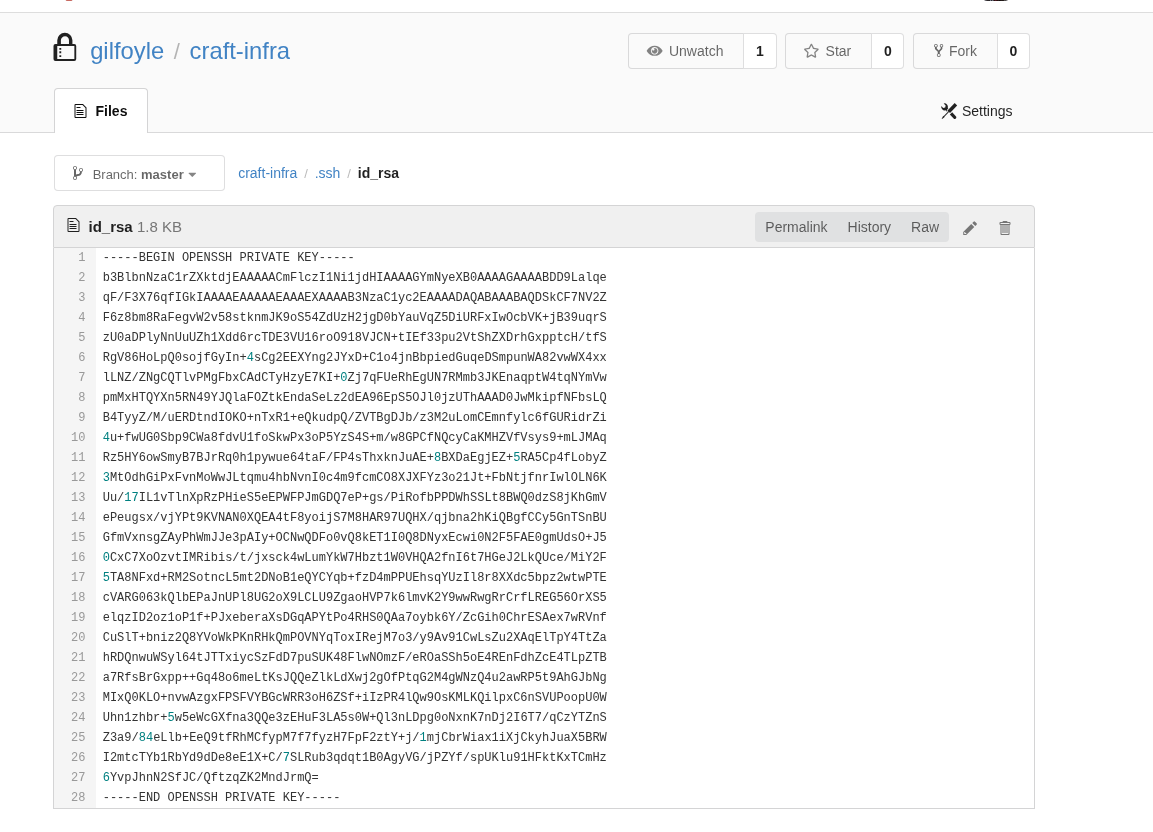Click the '1.8 KB' file size text
The width and height of the screenshot is (1153, 832).
click(159, 227)
